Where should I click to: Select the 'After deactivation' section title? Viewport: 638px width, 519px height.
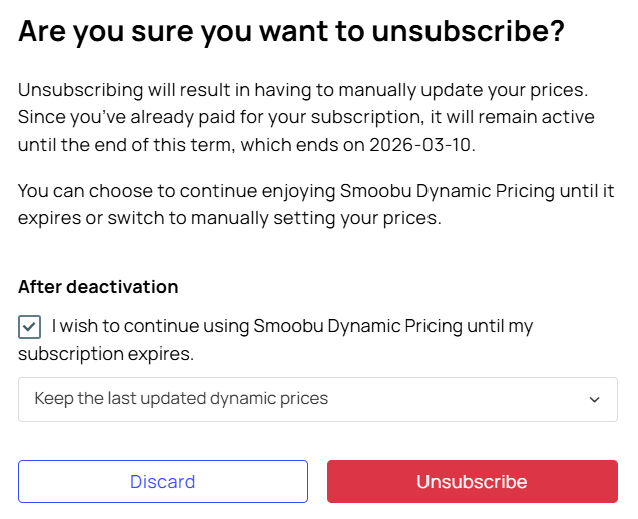click(x=98, y=287)
